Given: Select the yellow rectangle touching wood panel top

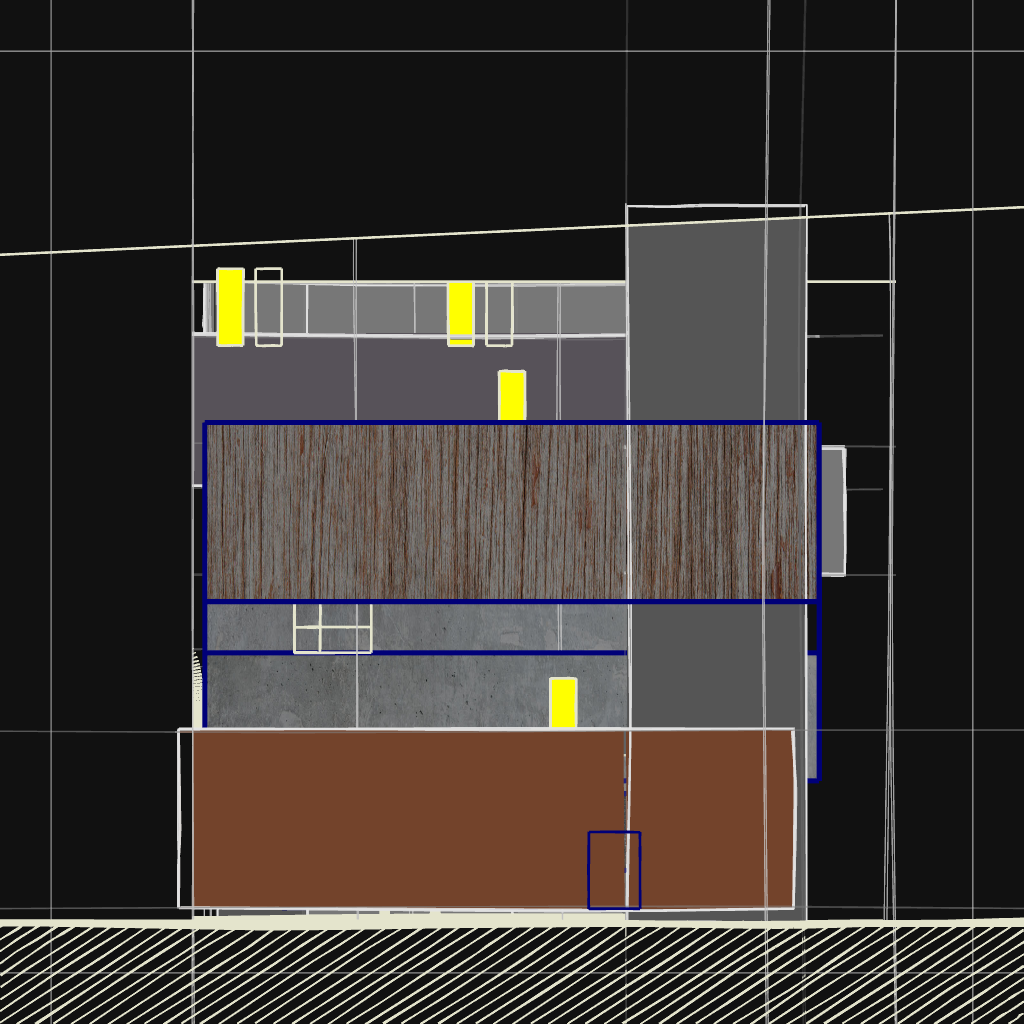Looking at the screenshot, I should pos(512,396).
